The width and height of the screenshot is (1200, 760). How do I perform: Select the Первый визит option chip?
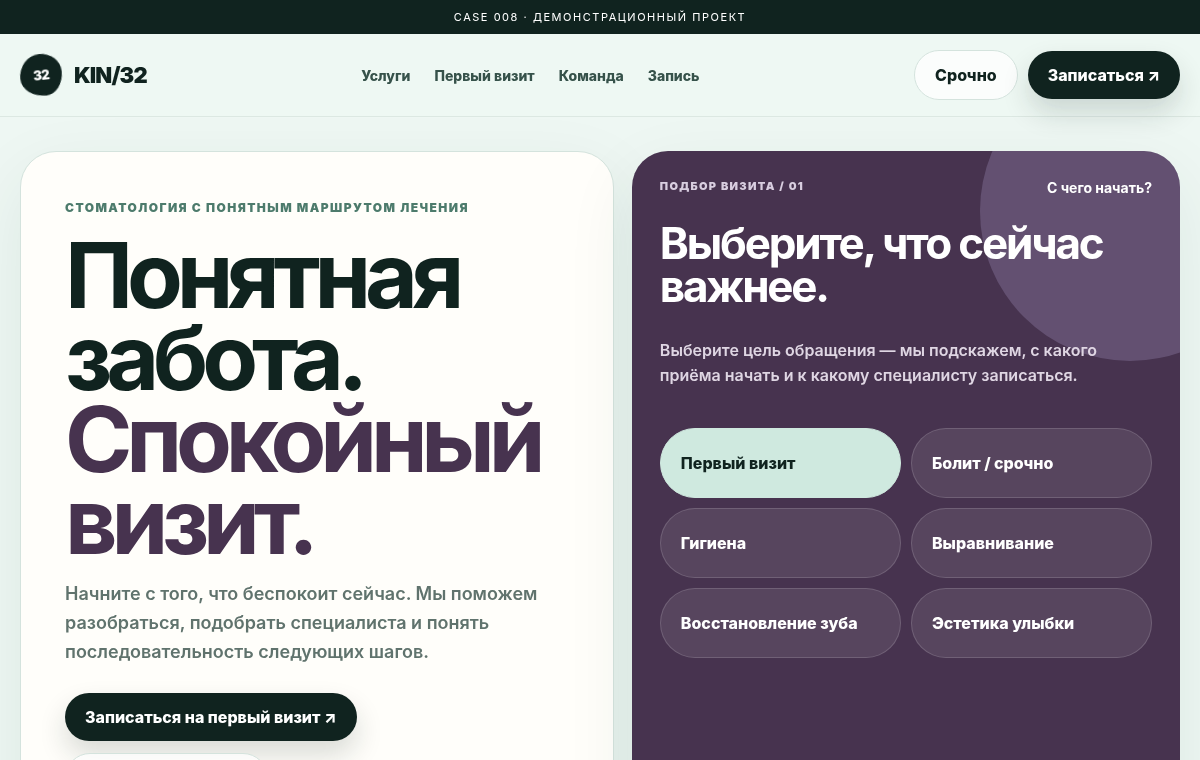(780, 463)
